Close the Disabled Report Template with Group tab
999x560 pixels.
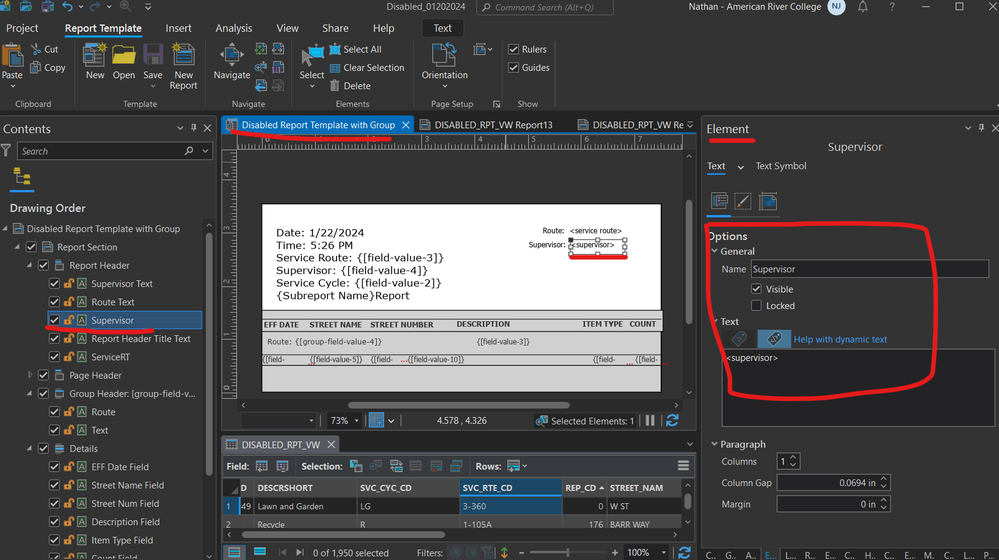405,125
